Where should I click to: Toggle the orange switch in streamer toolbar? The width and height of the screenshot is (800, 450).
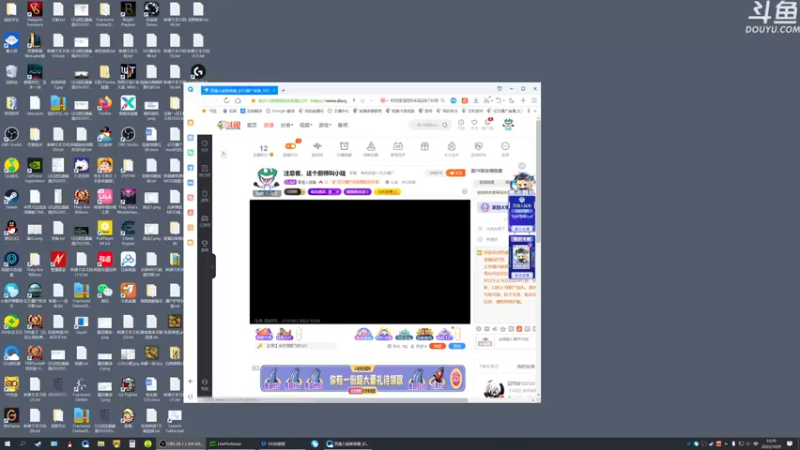290,146
